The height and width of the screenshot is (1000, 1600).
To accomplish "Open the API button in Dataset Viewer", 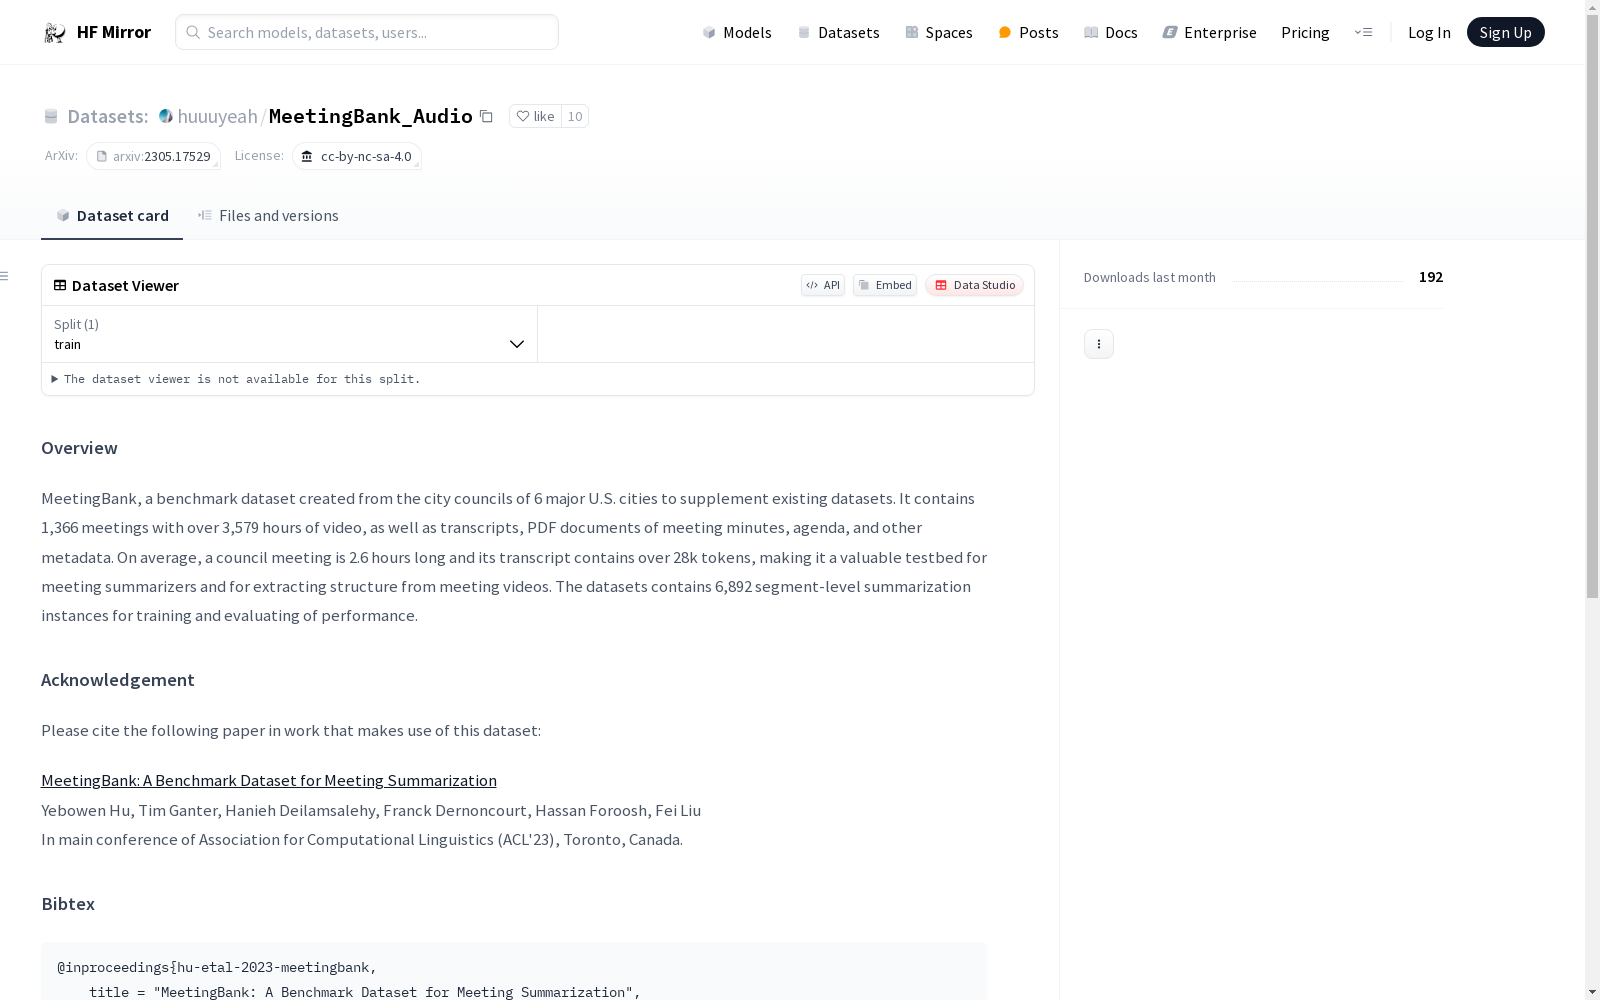I will 823,285.
